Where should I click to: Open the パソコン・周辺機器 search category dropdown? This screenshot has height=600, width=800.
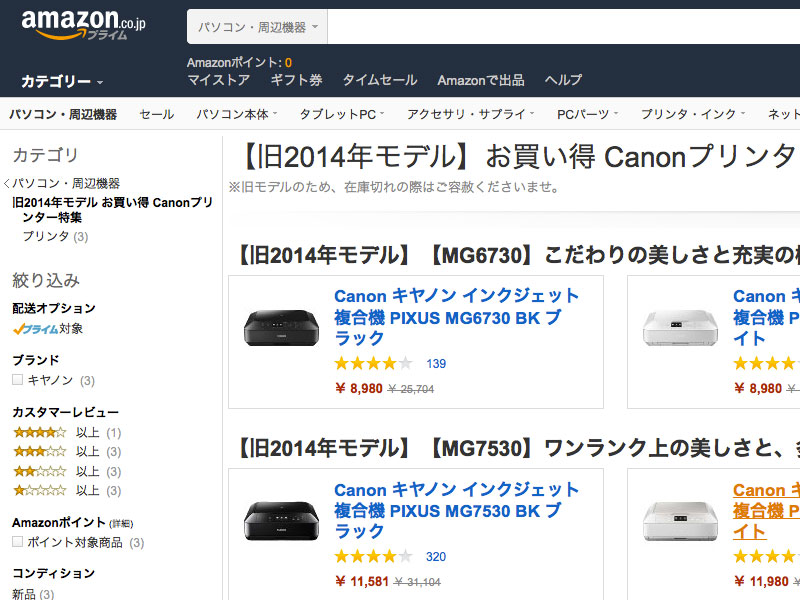258,27
